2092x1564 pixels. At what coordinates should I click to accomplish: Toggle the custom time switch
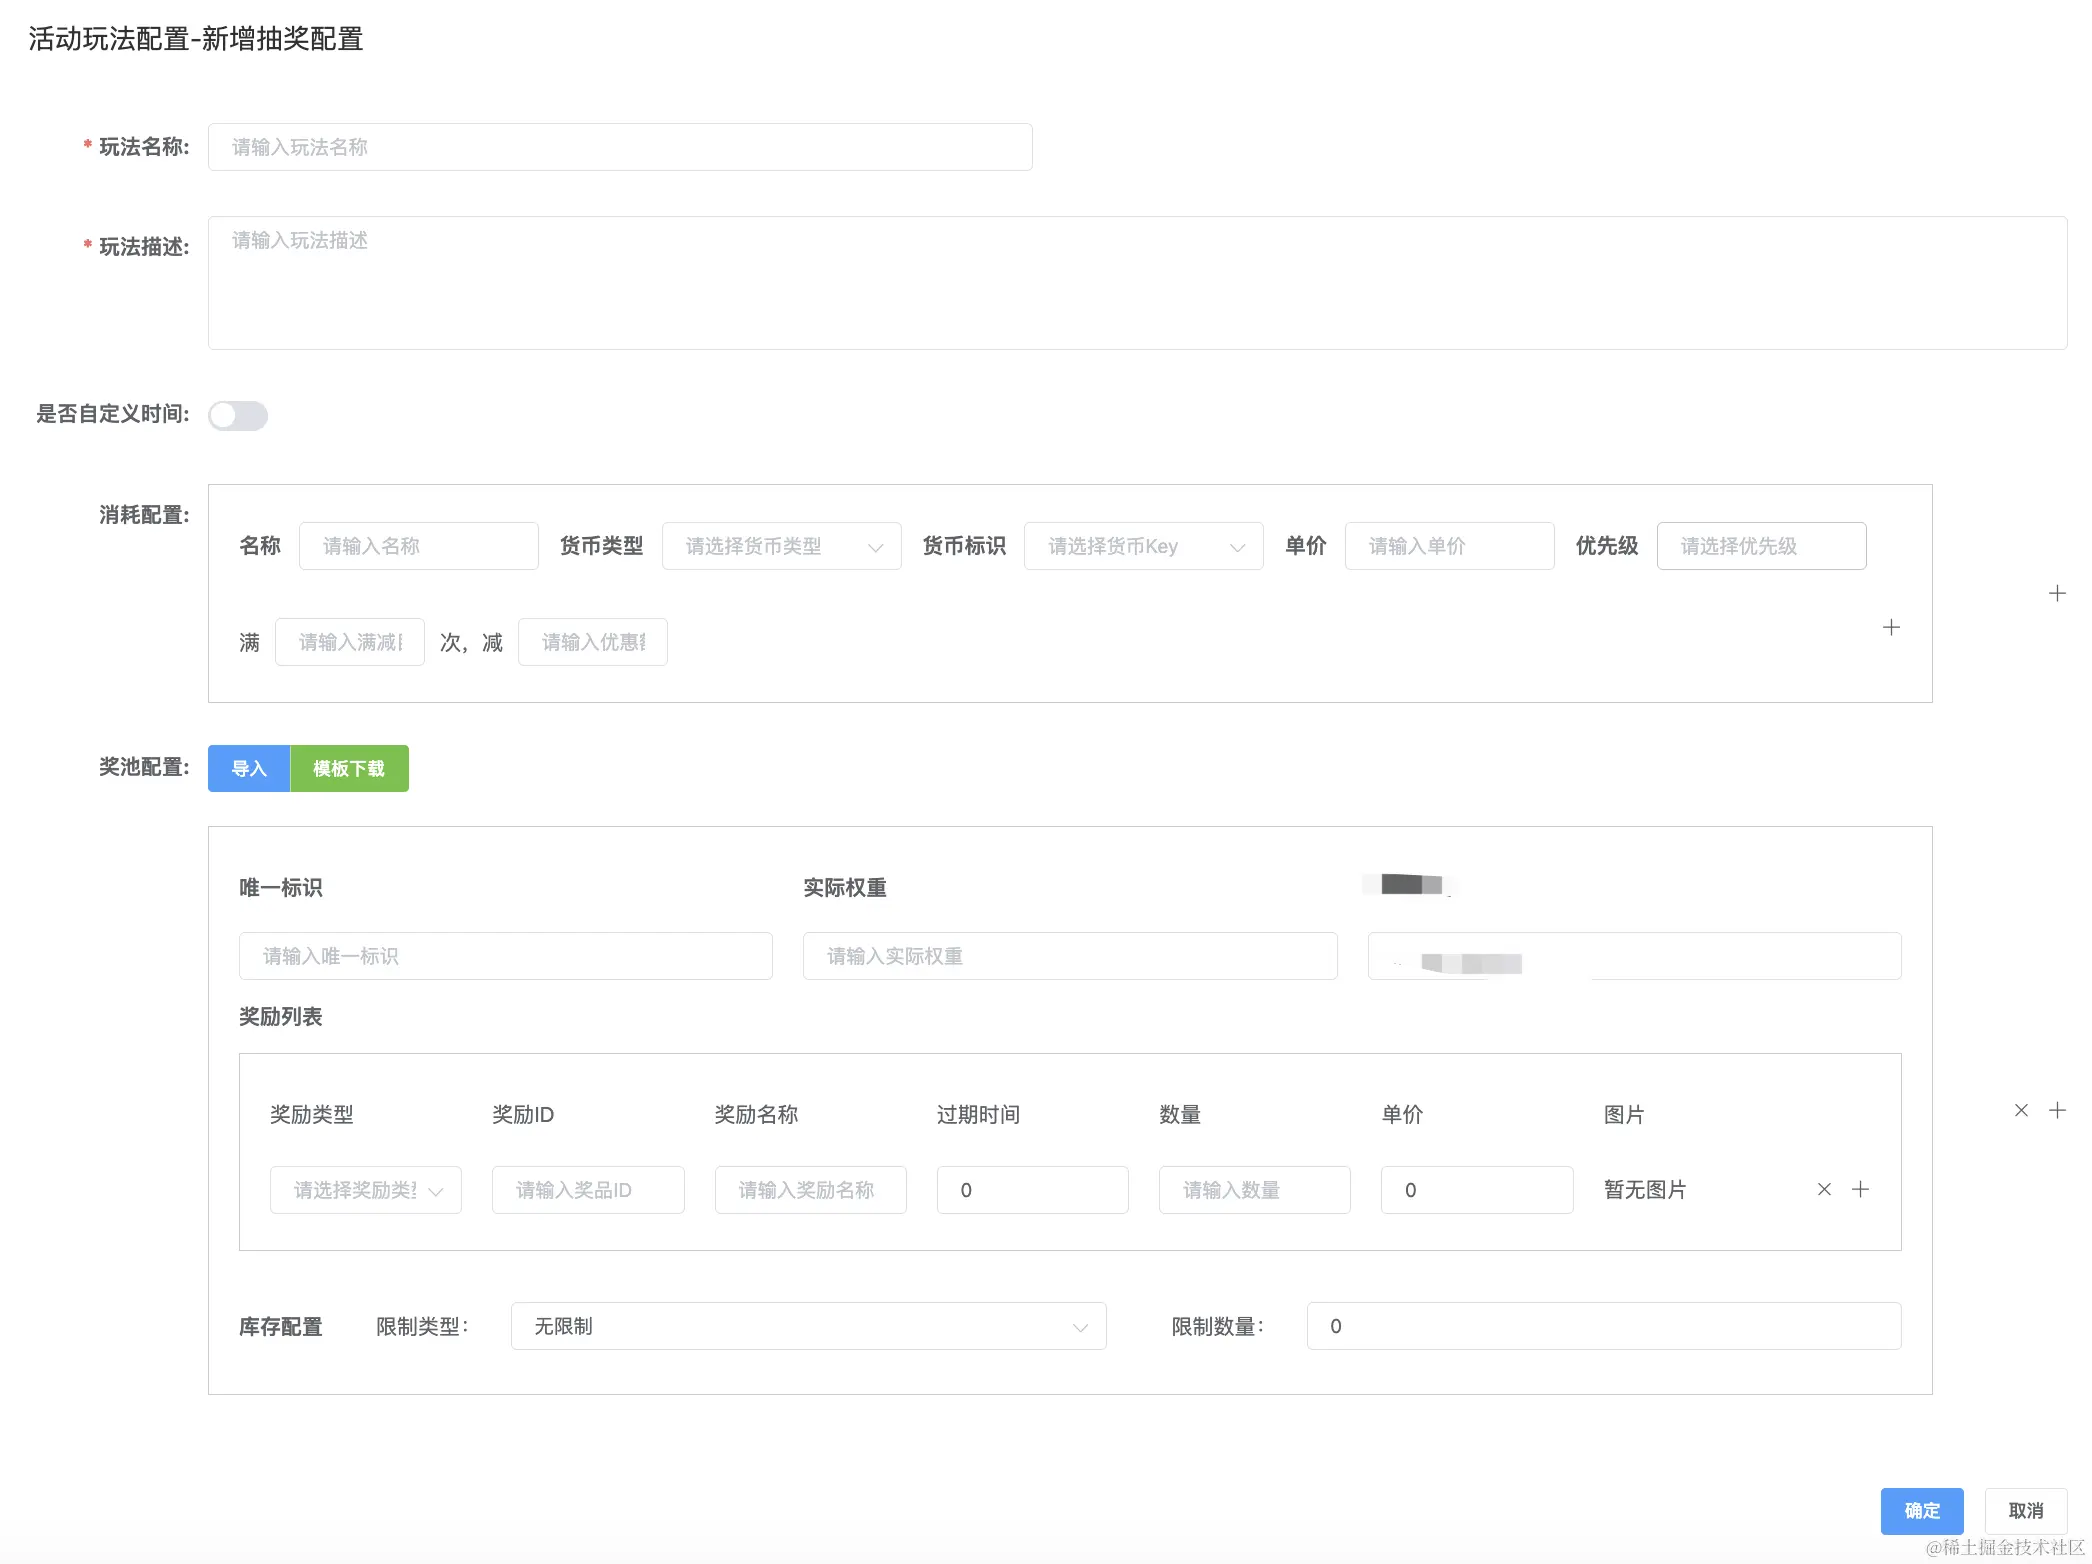coord(238,415)
